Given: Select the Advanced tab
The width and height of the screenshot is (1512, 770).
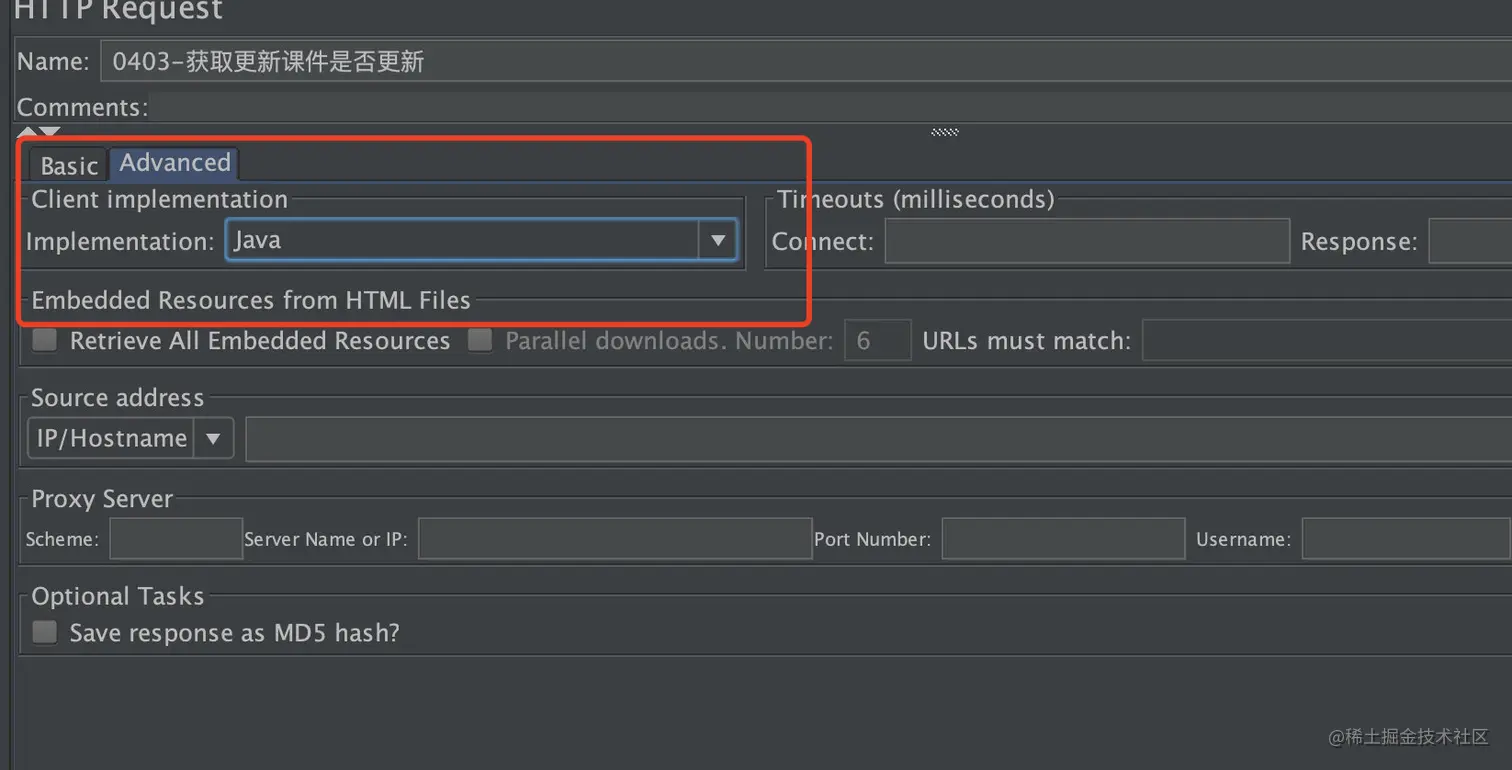Looking at the screenshot, I should (x=175, y=163).
